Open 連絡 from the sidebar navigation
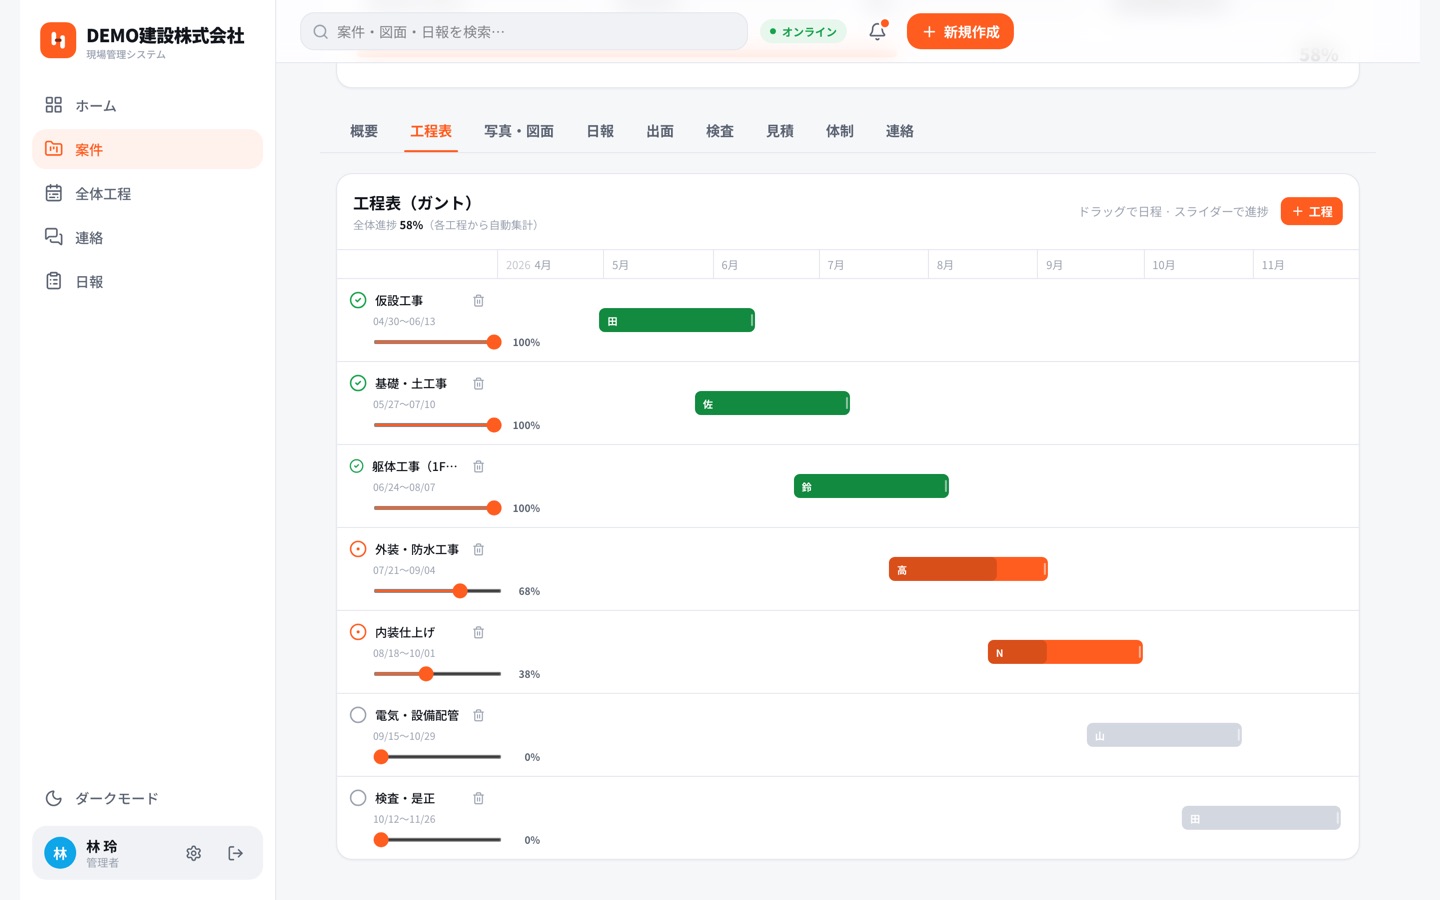1440x900 pixels. coord(148,237)
